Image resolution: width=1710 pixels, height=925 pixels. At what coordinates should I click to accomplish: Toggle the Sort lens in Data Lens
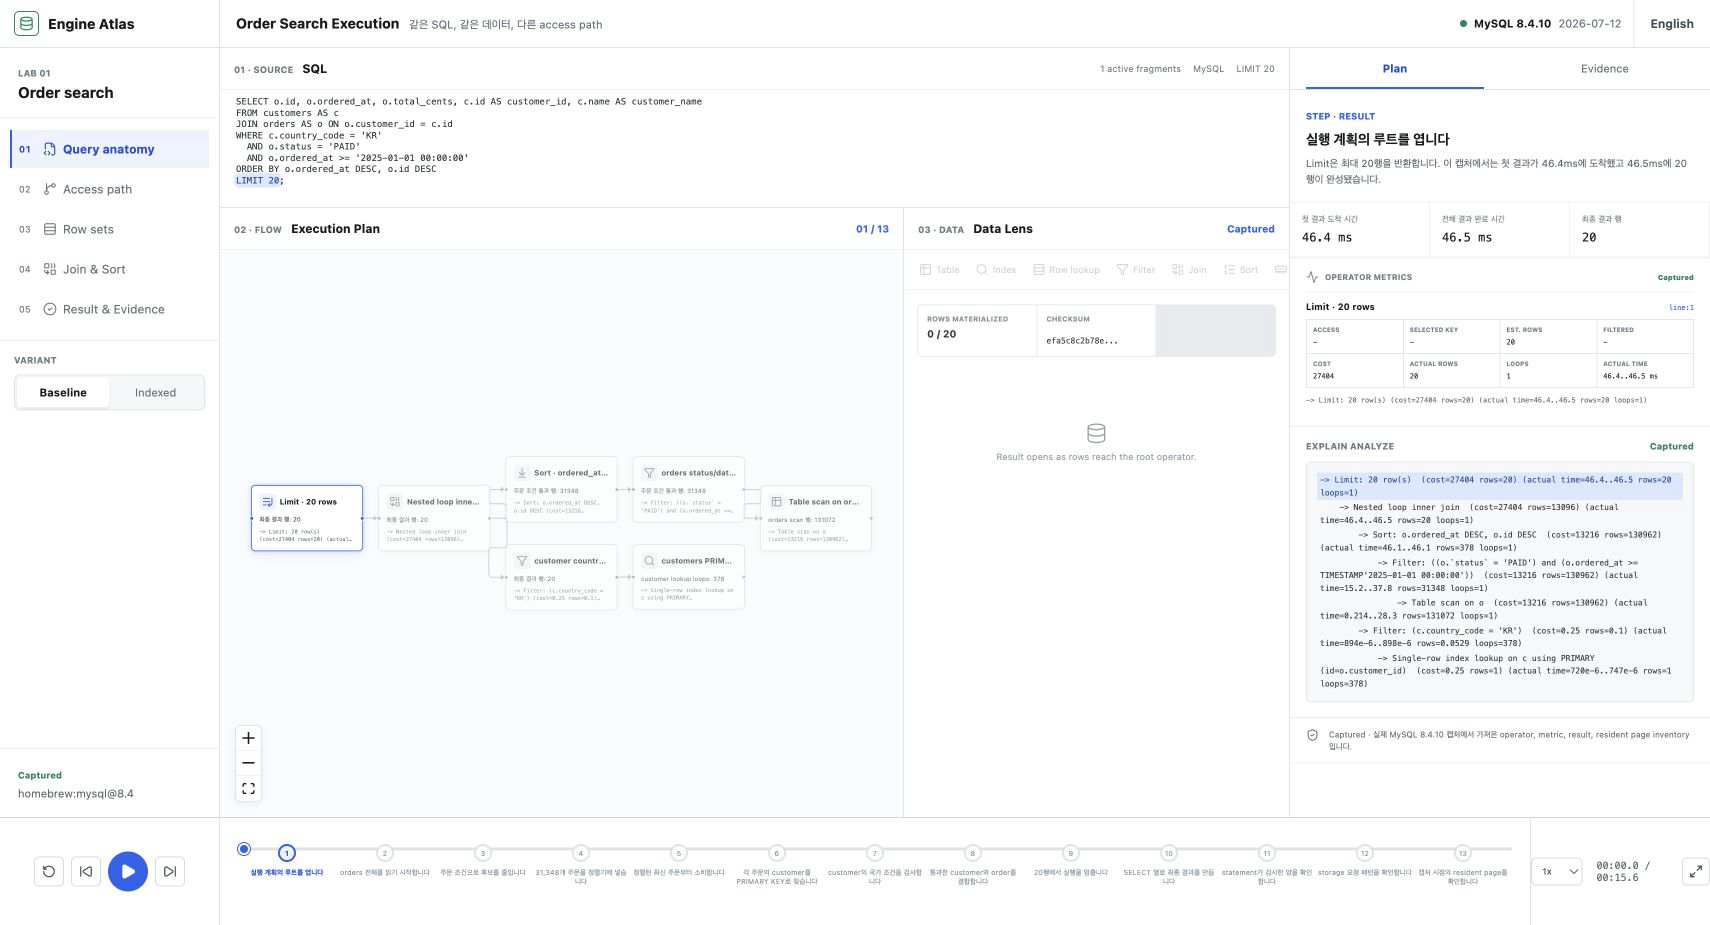[x=1241, y=270]
